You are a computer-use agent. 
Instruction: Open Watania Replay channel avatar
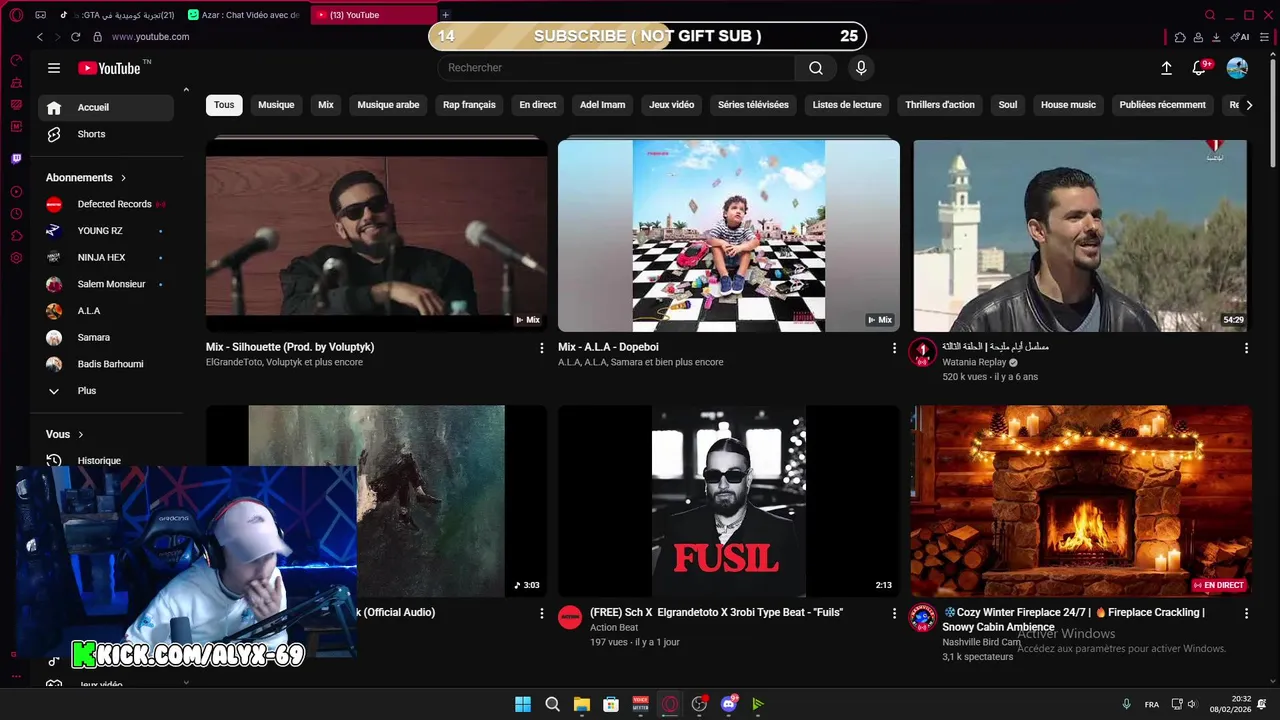[x=922, y=352]
